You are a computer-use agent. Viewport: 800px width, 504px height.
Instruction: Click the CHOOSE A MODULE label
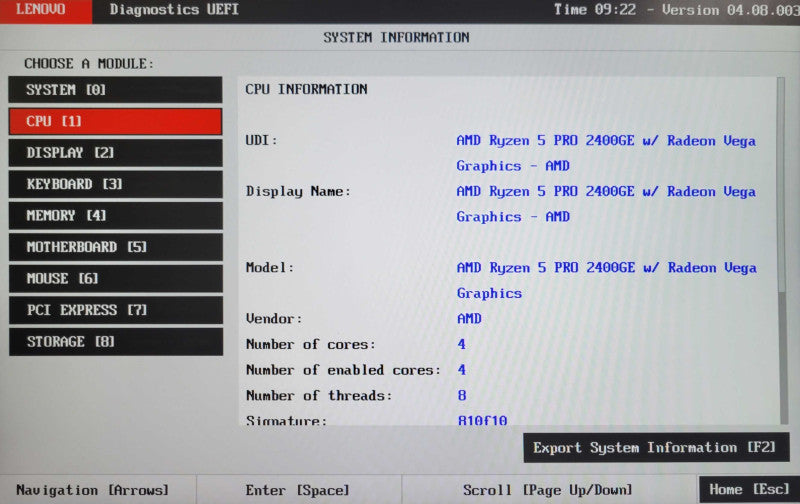click(89, 64)
